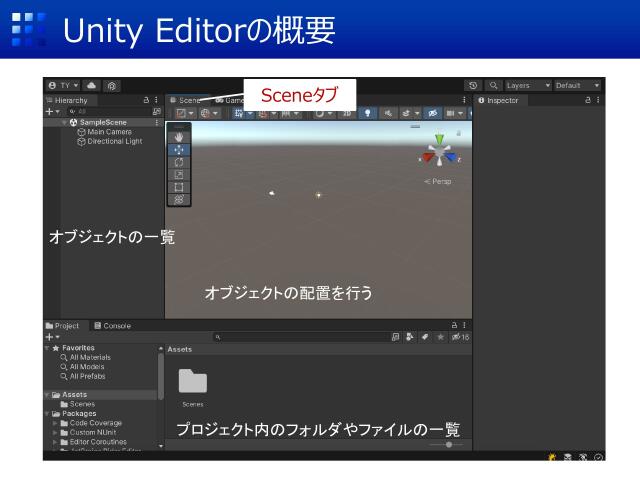The height and width of the screenshot is (480, 640).
Task: Click the global search magnifier icon
Action: click(x=493, y=86)
